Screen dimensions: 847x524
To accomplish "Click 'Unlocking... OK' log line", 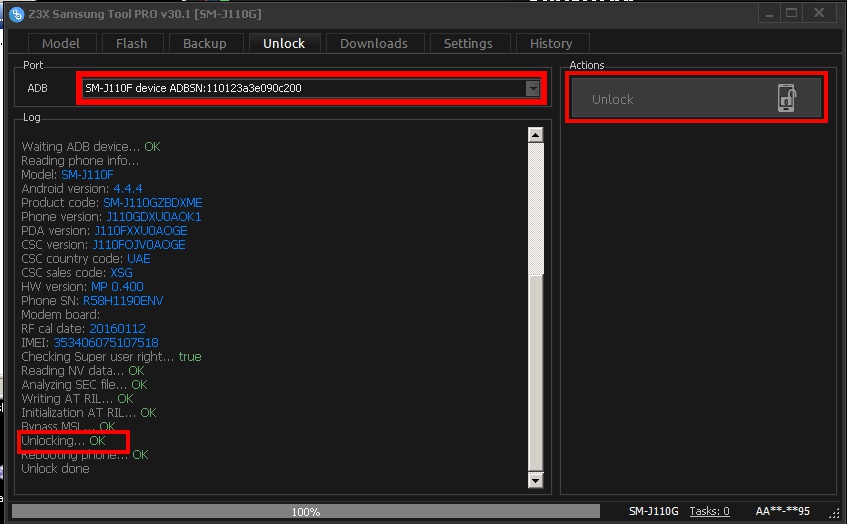I will coord(63,441).
